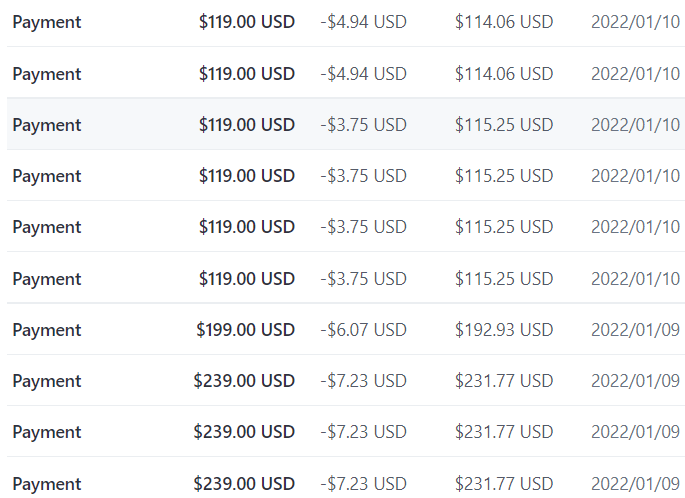Select the -$7.23 fee in bottom row

[363, 484]
